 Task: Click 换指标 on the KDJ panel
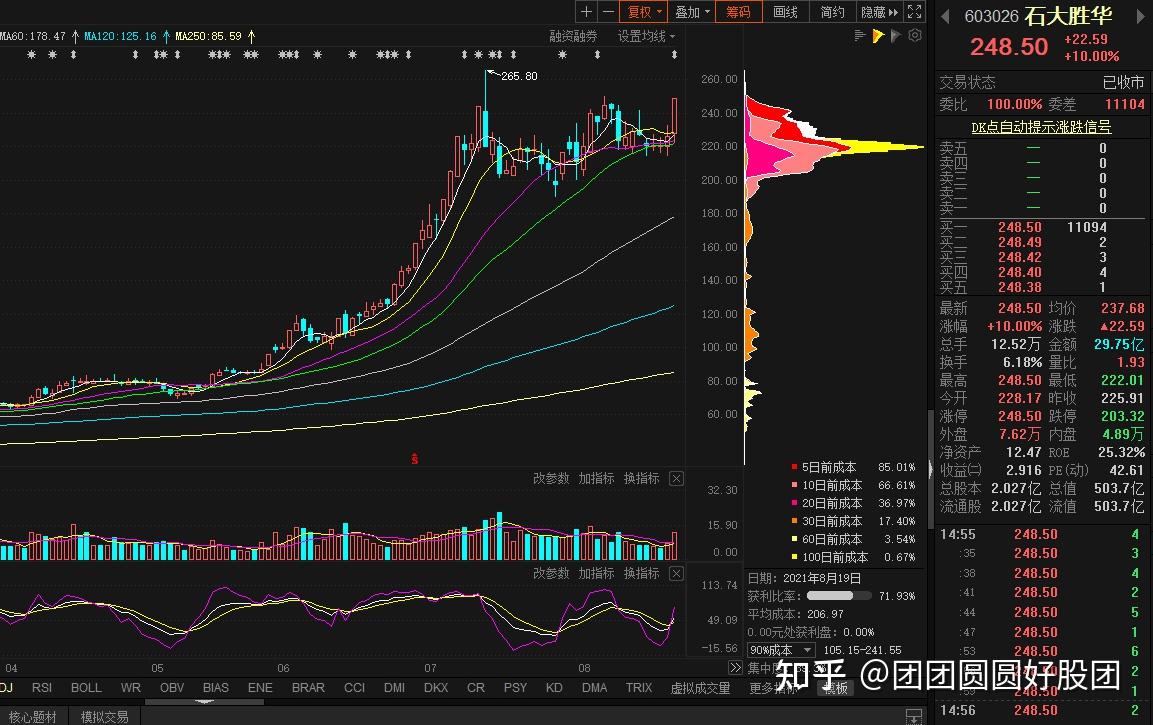(641, 574)
